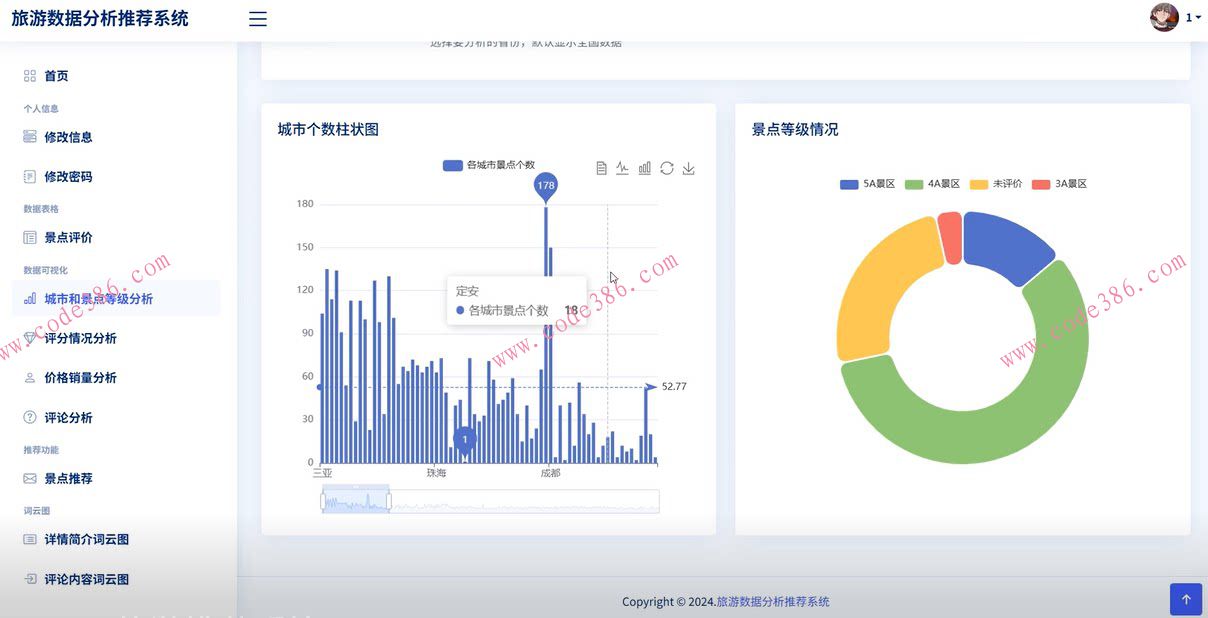Open the chart data view icon
This screenshot has height=618, width=1208.
pyautogui.click(x=601, y=168)
